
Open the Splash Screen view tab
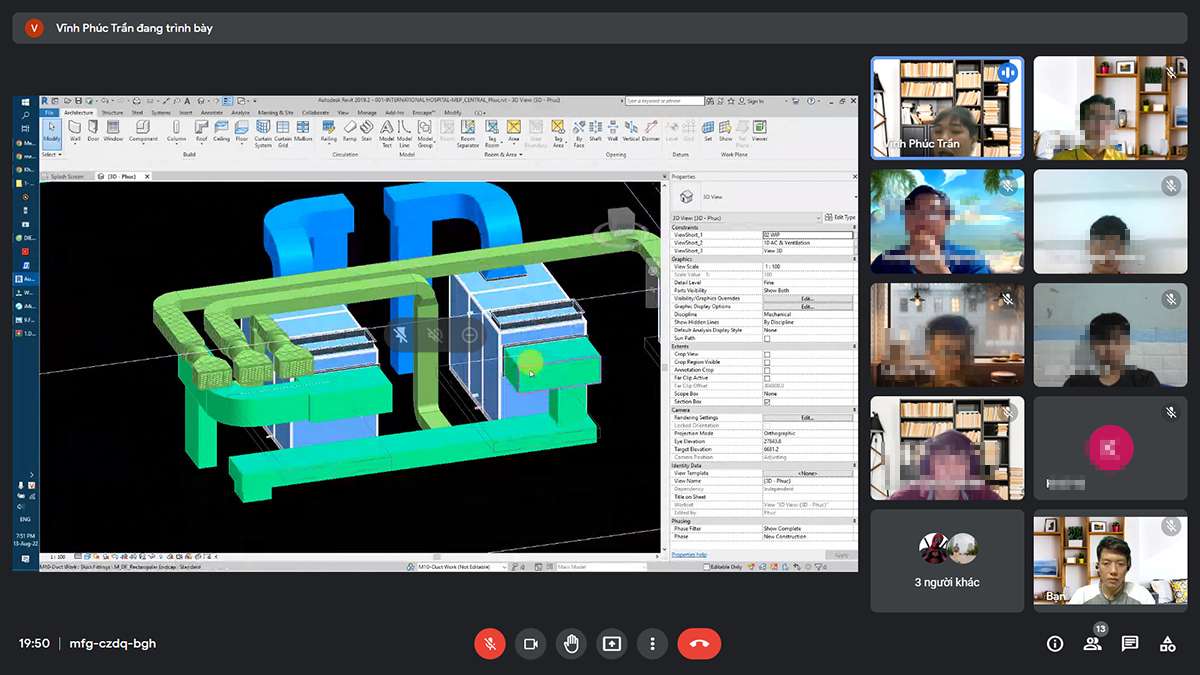pos(66,176)
